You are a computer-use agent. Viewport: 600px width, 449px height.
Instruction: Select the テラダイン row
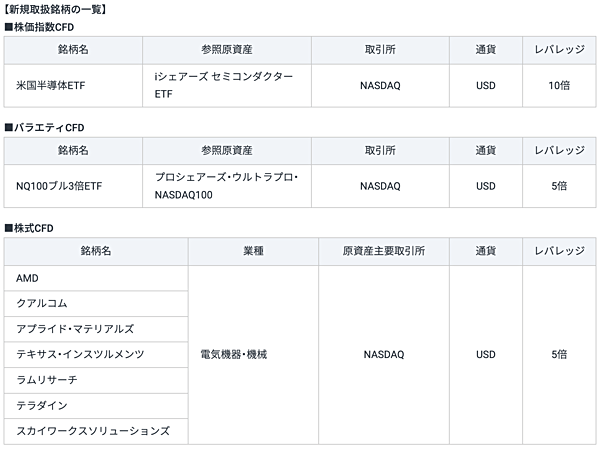tap(96, 406)
